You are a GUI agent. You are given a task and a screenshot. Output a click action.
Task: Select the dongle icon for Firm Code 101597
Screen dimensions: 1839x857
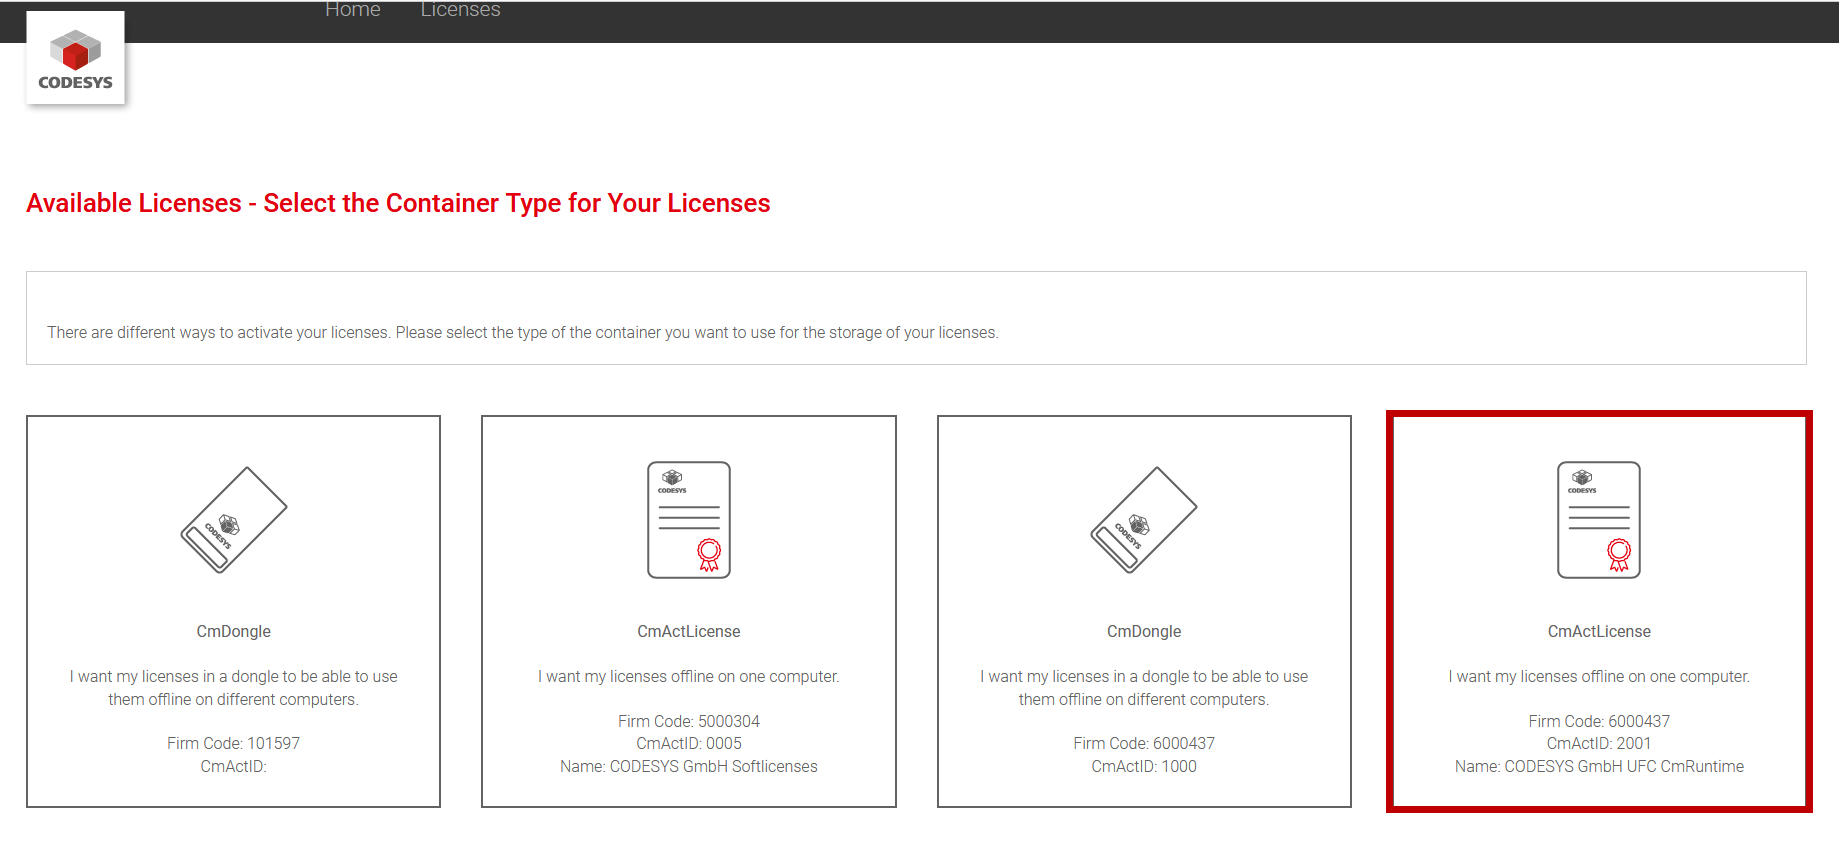click(233, 520)
